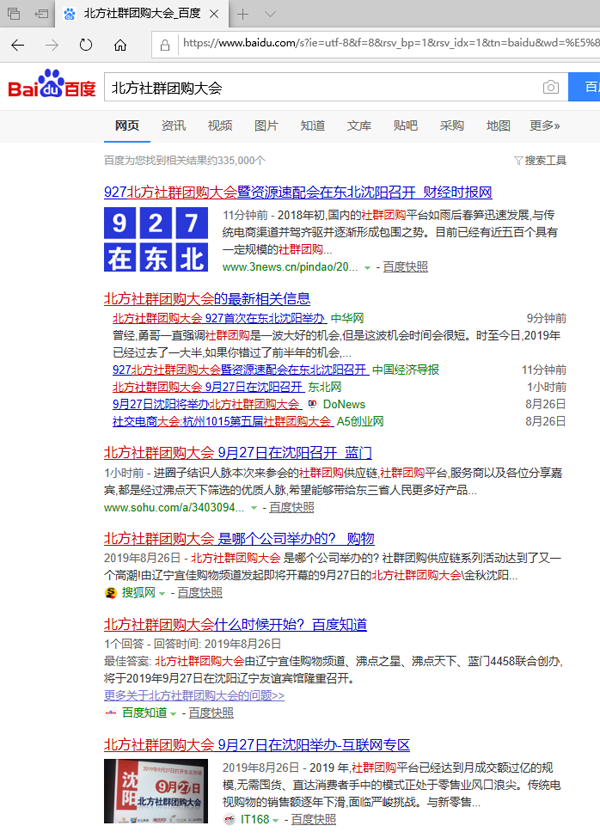The height and width of the screenshot is (838, 600).
Task: Expand dropdown arrow beside www.3news.cn URL
Action: pos(367,268)
